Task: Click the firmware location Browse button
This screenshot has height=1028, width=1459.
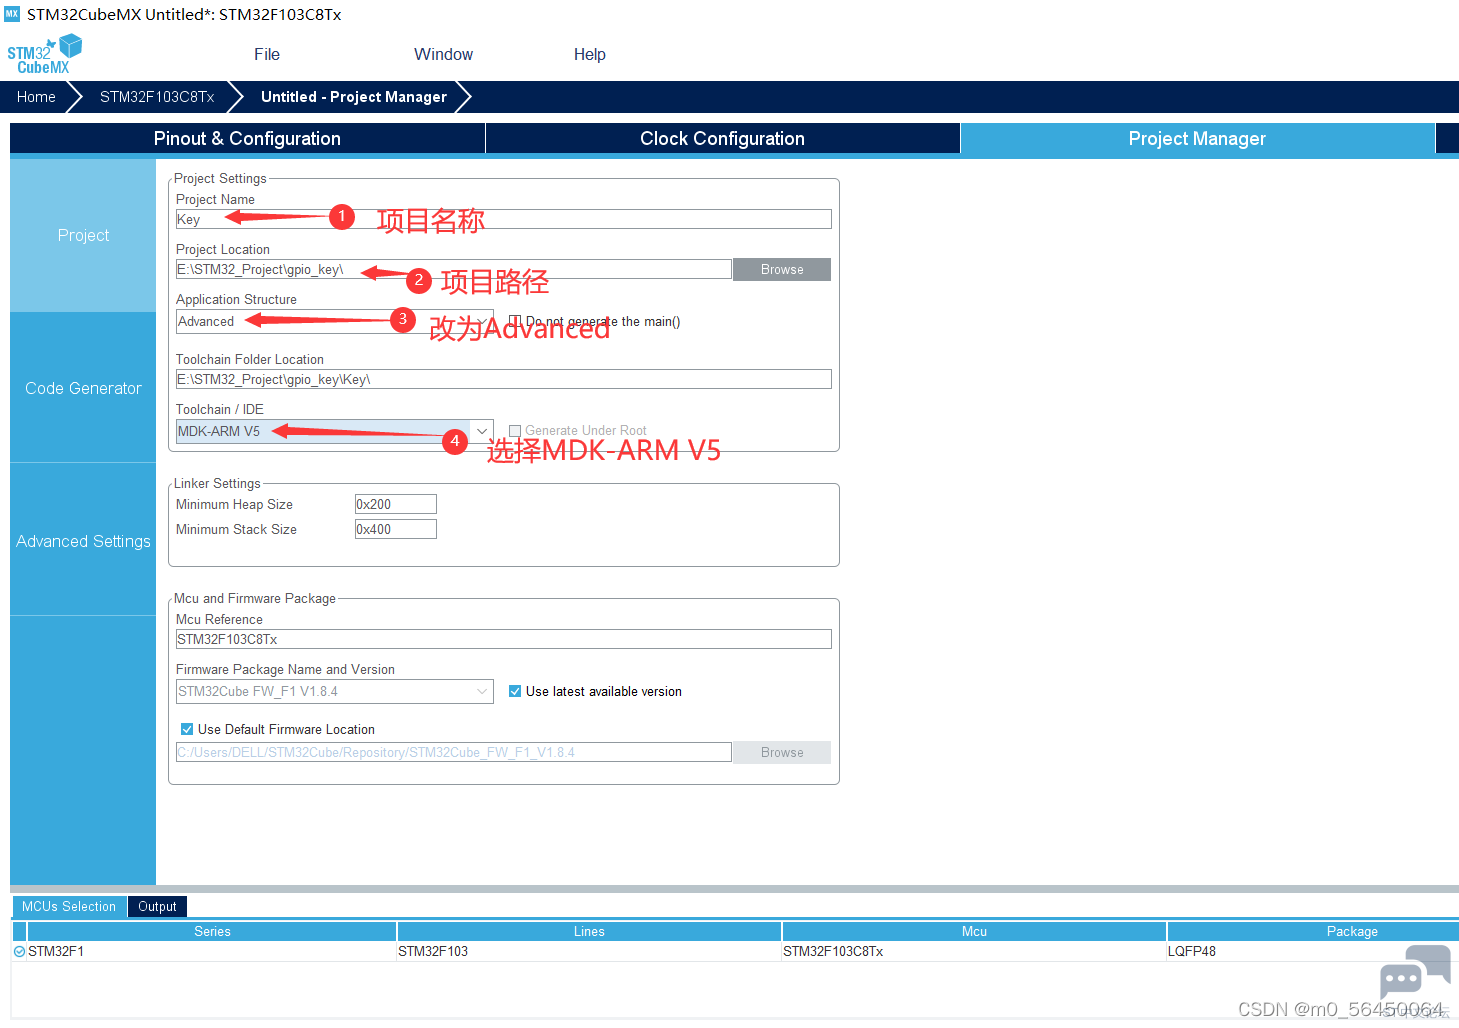Action: pyautogui.click(x=782, y=753)
